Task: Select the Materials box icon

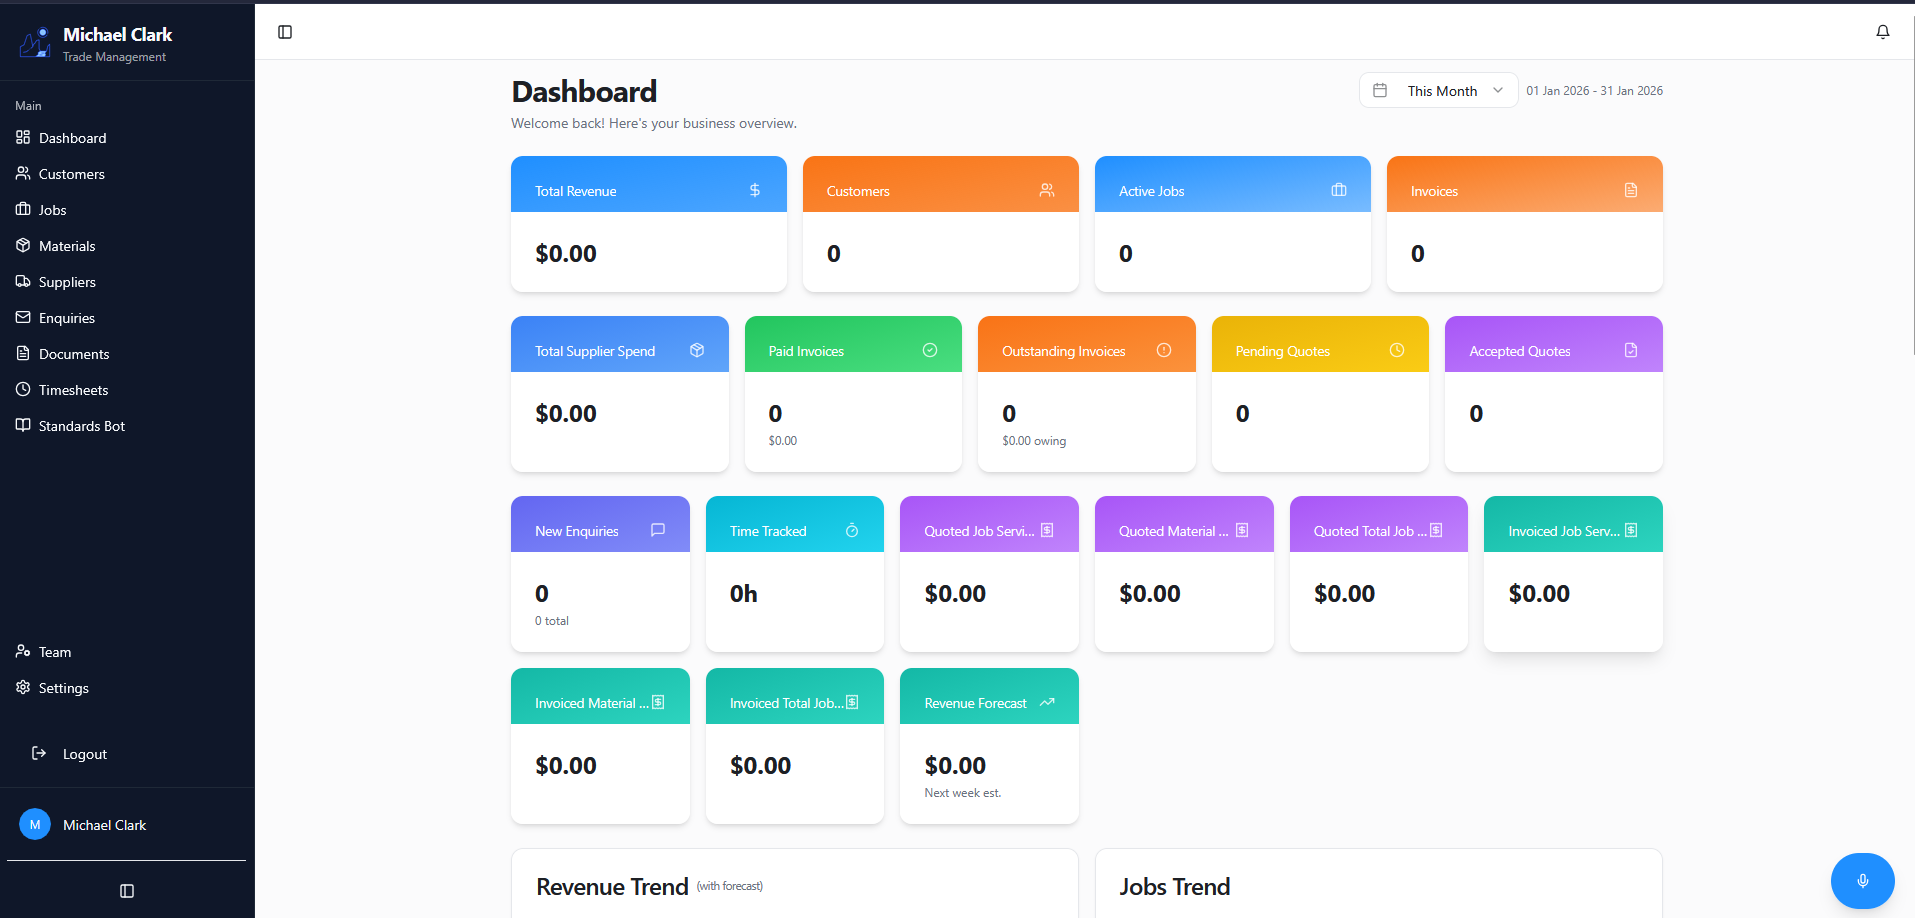Action: pos(22,245)
